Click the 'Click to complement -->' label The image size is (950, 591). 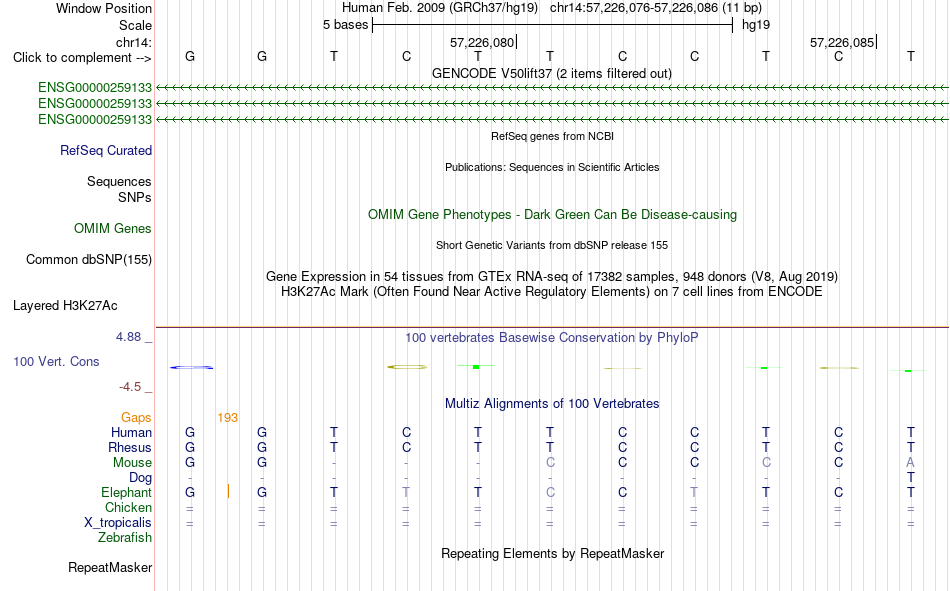pyautogui.click(x=82, y=58)
